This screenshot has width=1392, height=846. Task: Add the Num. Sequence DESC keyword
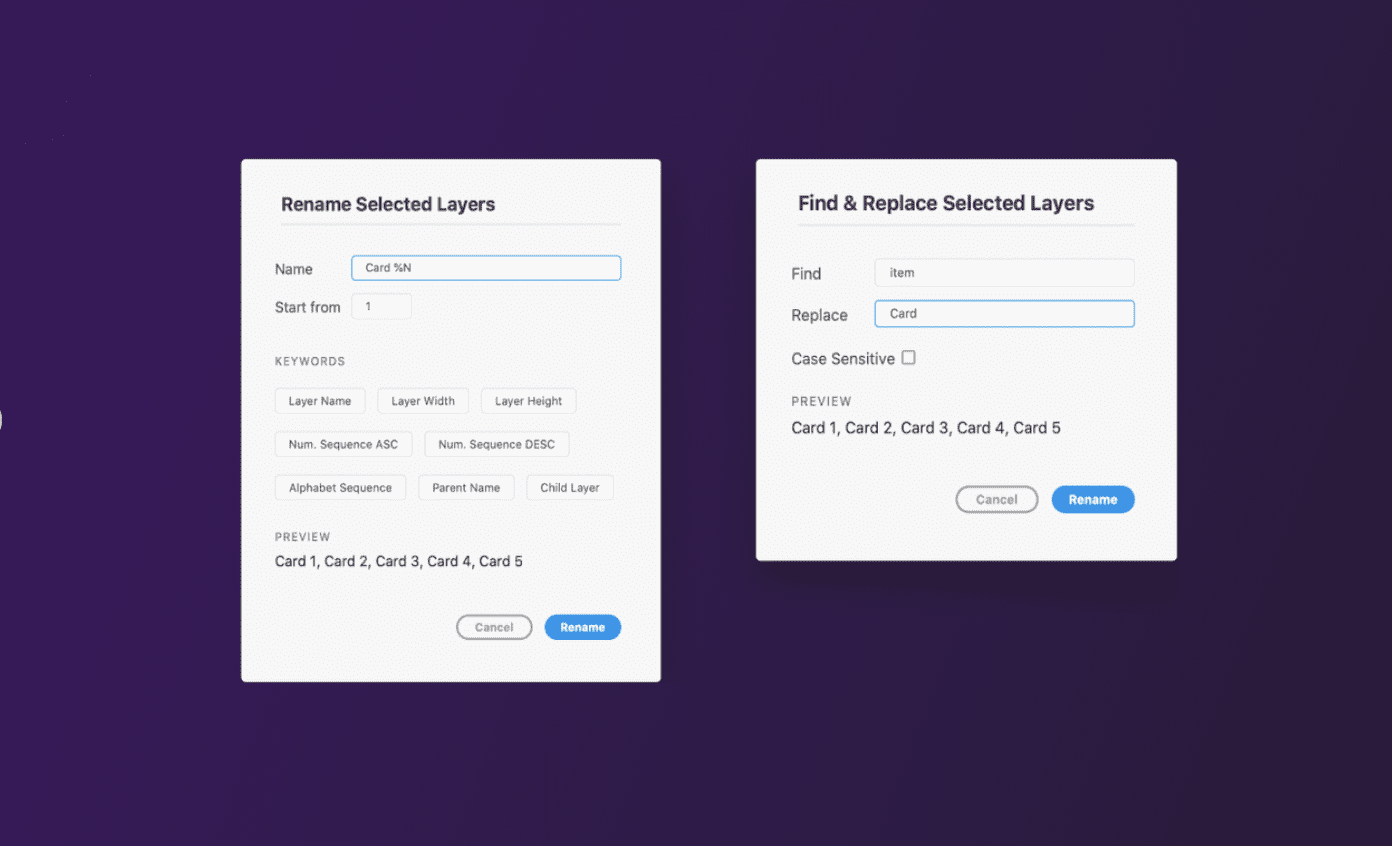(497, 444)
